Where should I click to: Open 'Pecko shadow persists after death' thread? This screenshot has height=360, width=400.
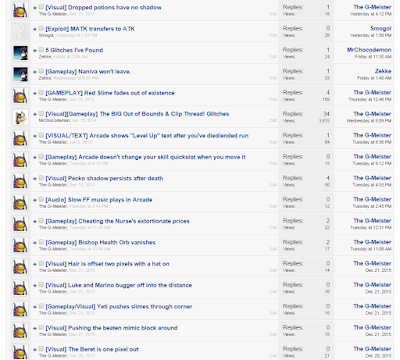104,178
